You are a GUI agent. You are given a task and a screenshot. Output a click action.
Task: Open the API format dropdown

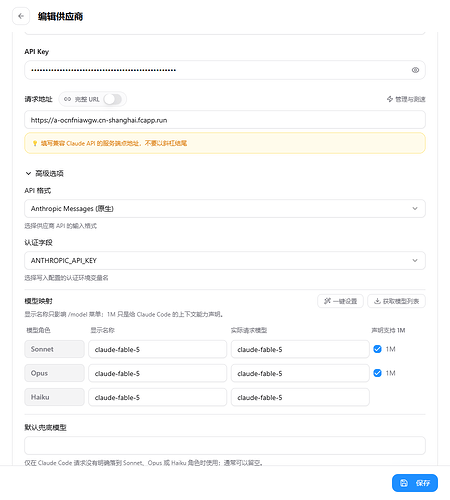pos(225,209)
